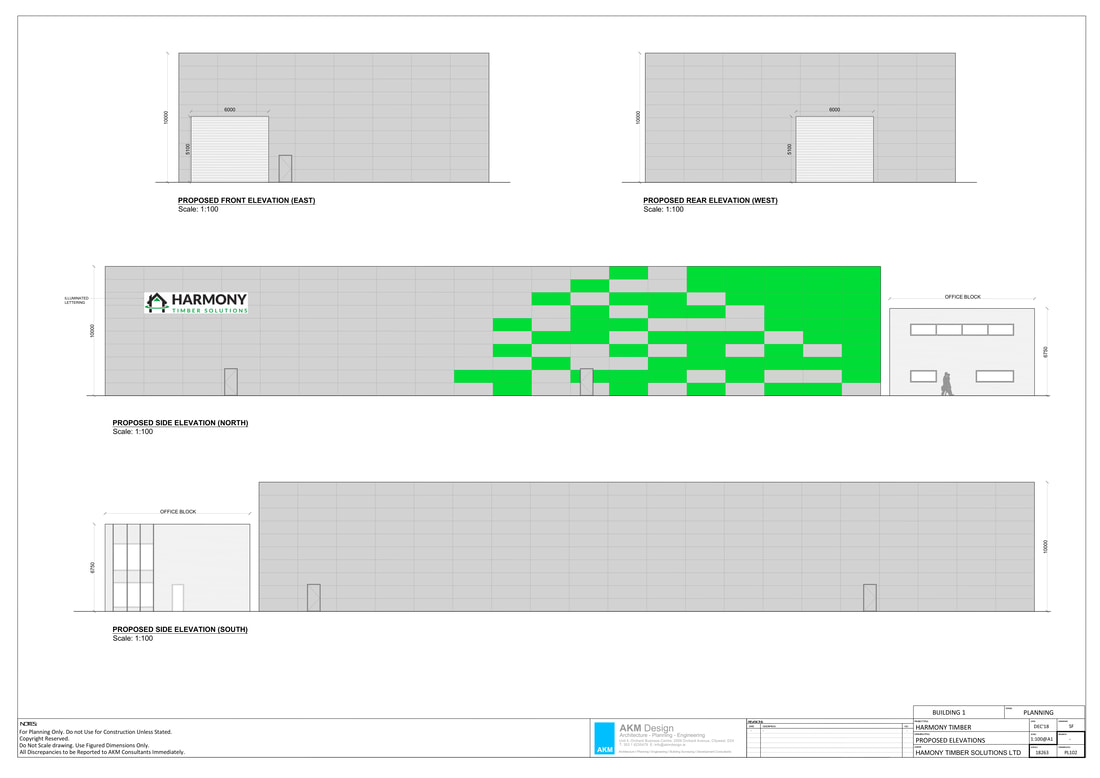Click the BUILDING 1 title block cell
This screenshot has width=1100, height=778.
click(949, 712)
